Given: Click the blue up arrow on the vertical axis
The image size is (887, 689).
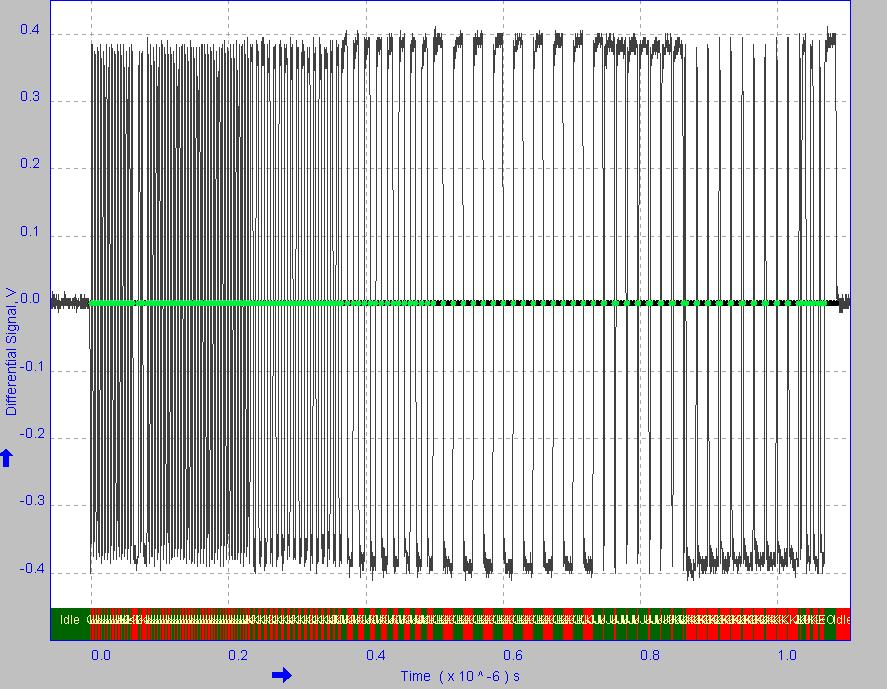Looking at the screenshot, I should pos(7,458).
